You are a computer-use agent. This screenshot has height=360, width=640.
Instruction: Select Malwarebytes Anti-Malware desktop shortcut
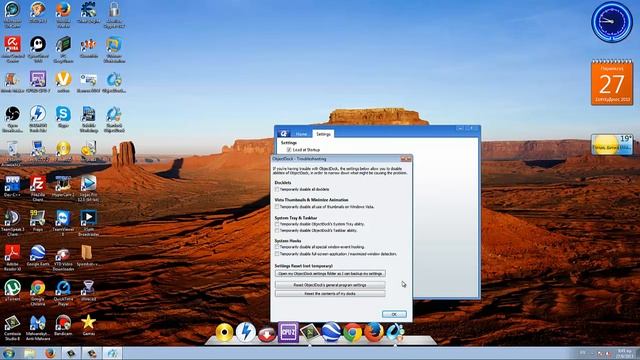[38, 327]
